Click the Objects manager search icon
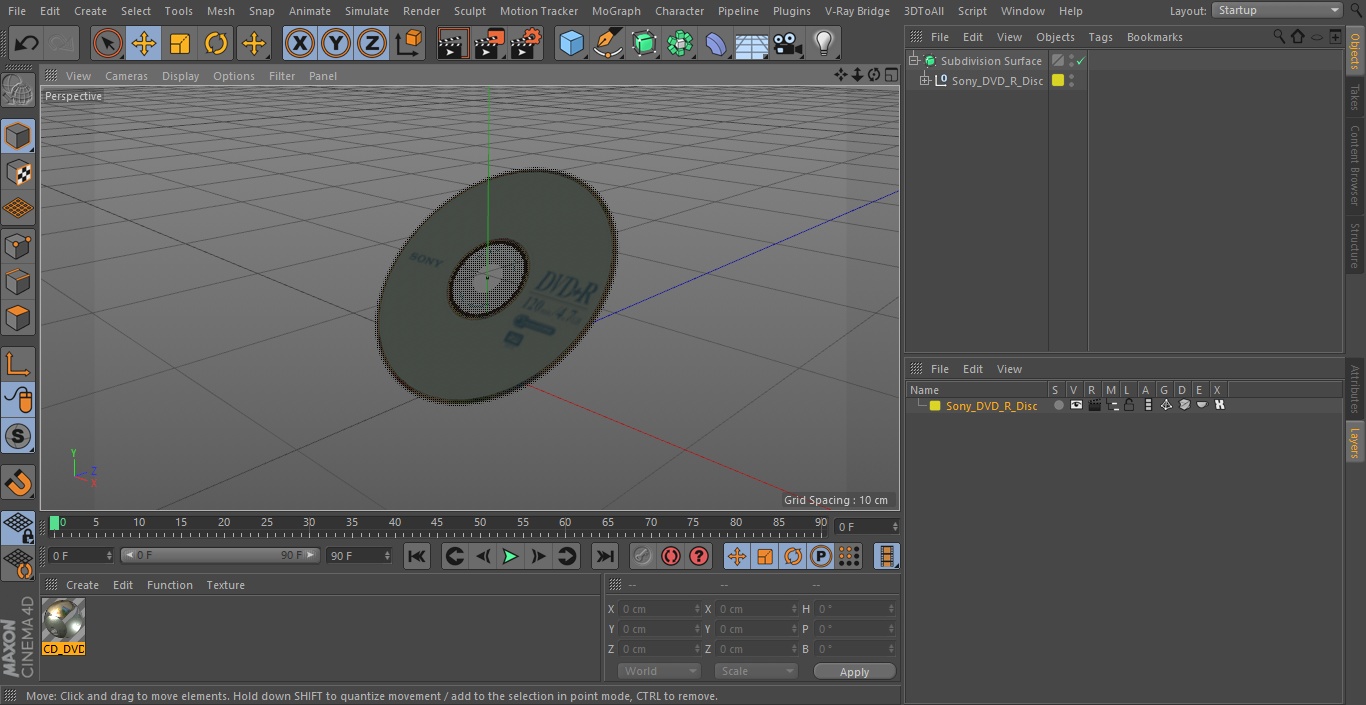The height and width of the screenshot is (705, 1366). pos(1279,37)
